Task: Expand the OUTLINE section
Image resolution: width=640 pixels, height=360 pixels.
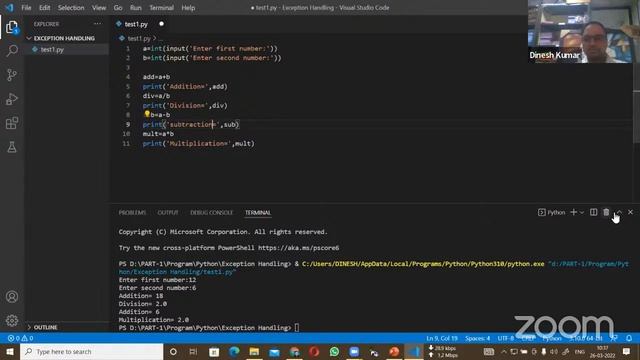Action: click(45, 327)
